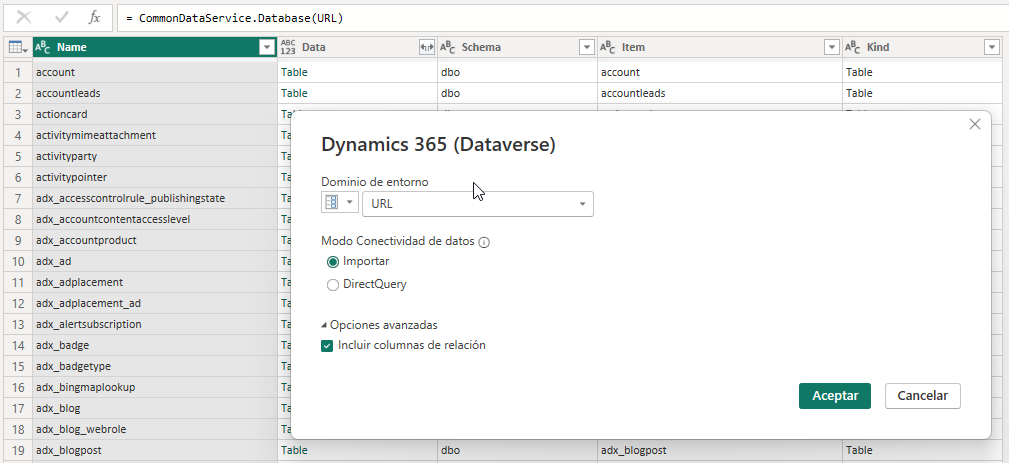Image resolution: width=1009 pixels, height=463 pixels.
Task: Click the info icon beside Modo Conectividad de datos
Action: point(484,242)
